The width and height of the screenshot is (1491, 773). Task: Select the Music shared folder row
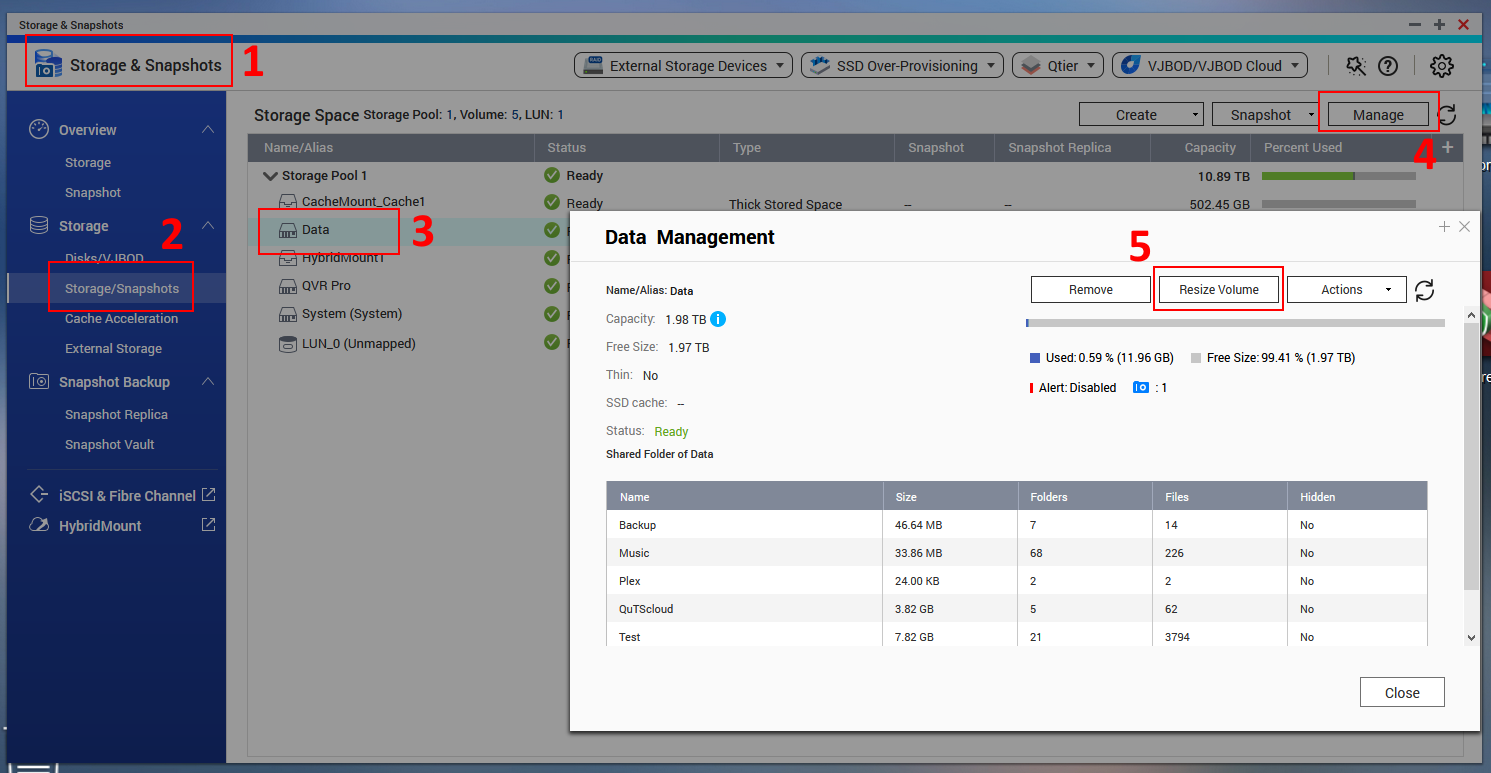[1016, 553]
